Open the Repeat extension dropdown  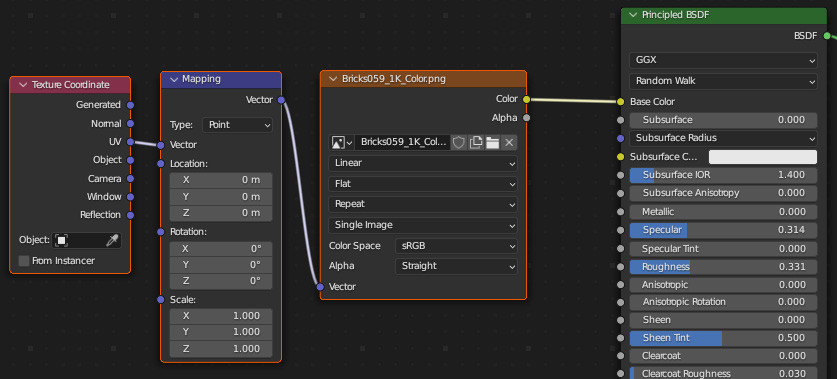point(423,204)
